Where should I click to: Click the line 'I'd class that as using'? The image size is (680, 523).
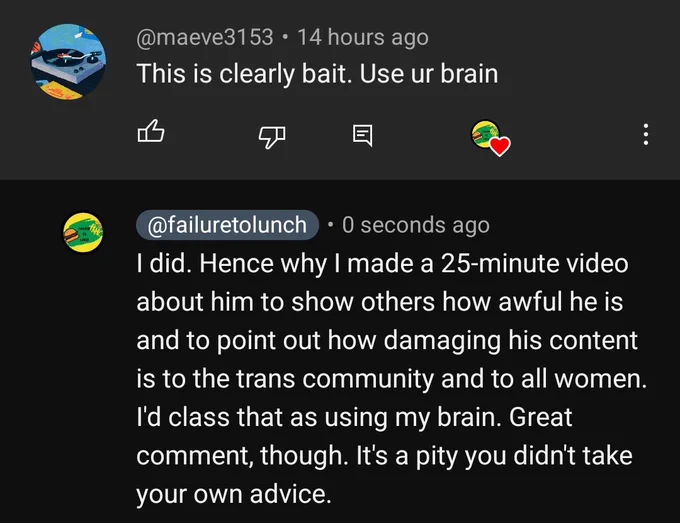pyautogui.click(x=354, y=417)
